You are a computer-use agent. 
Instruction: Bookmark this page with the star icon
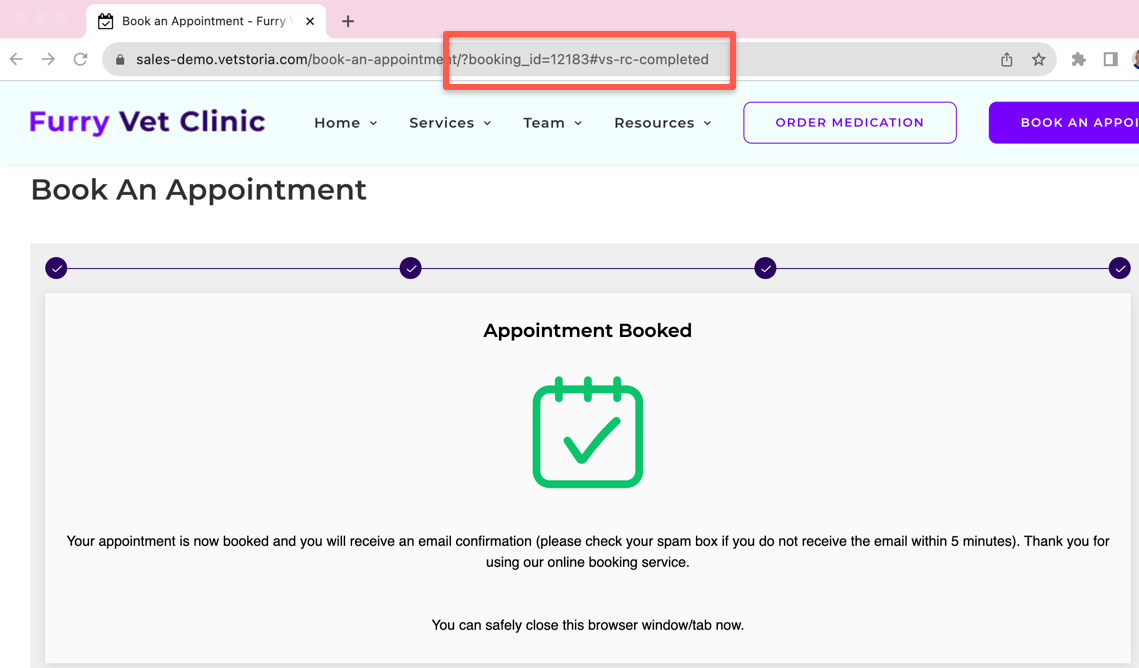1039,59
